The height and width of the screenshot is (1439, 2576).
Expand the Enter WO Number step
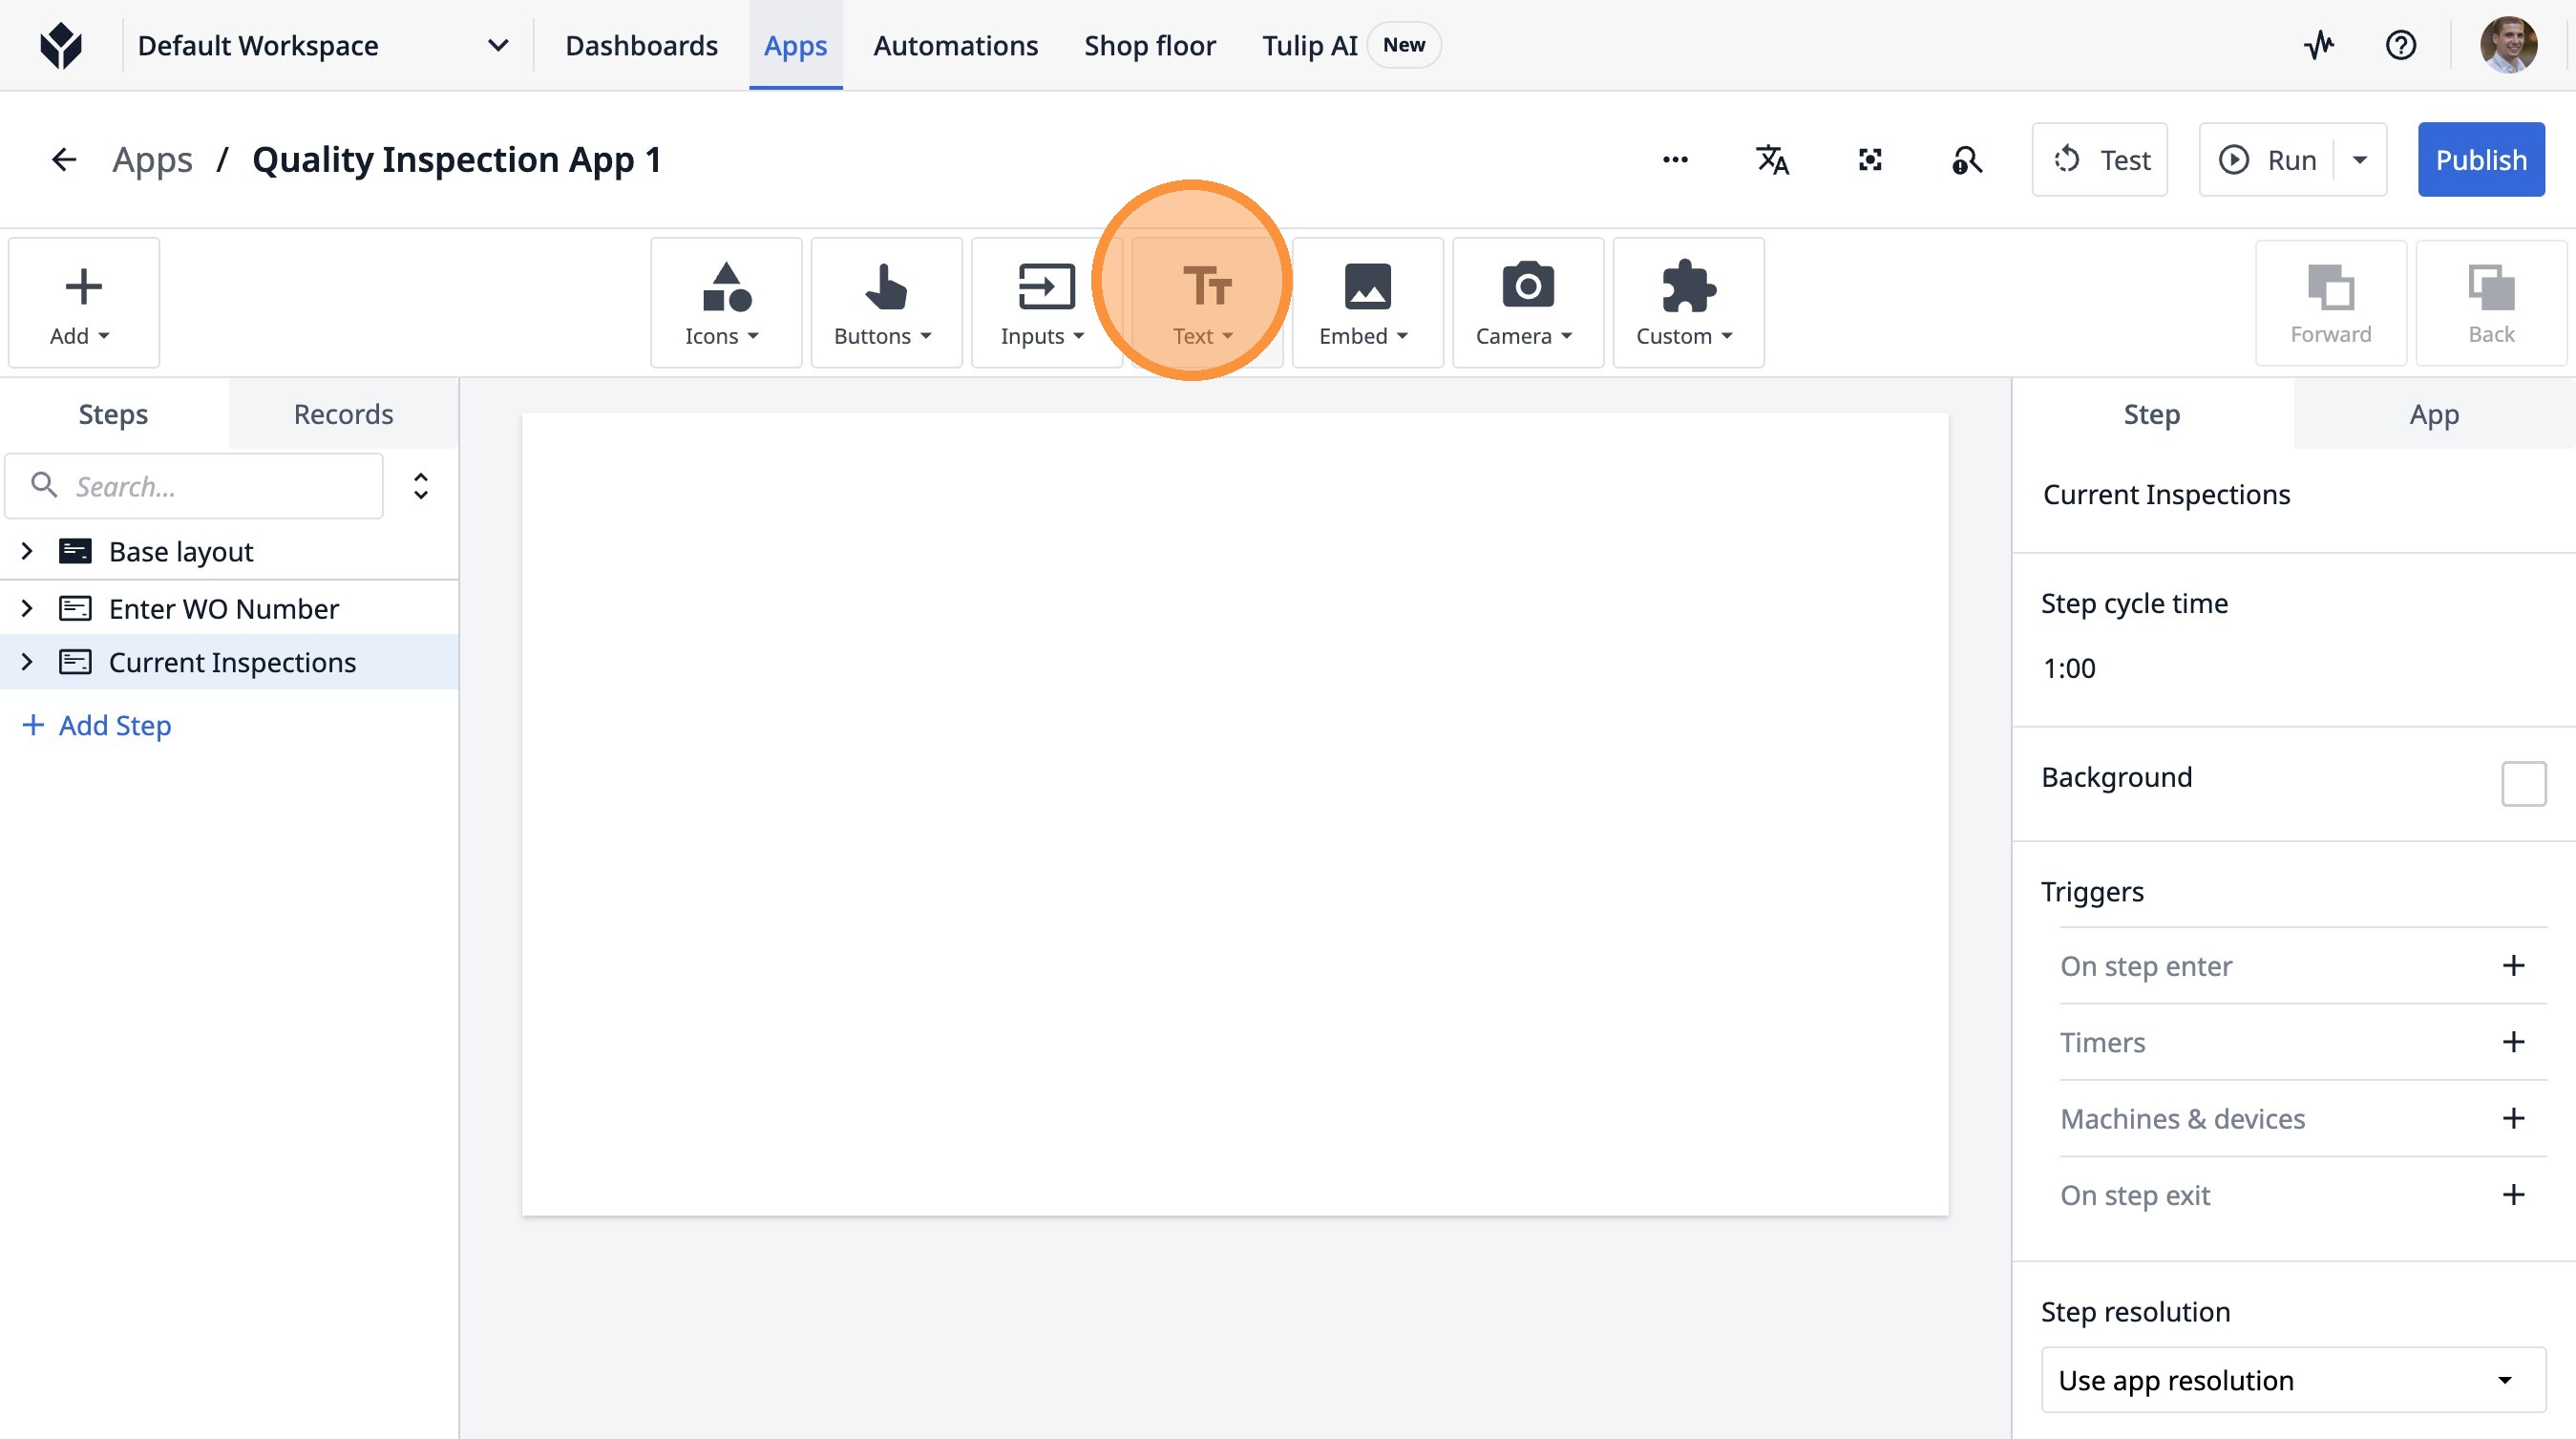(x=27, y=608)
